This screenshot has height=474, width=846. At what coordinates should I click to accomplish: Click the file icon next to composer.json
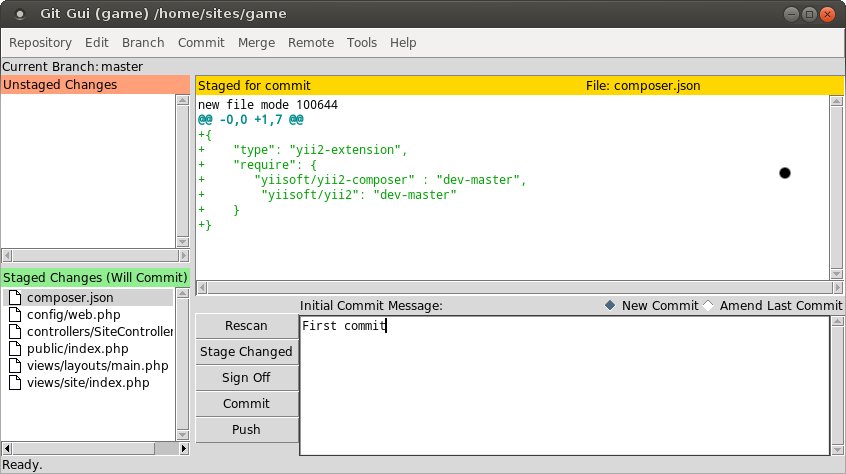click(x=15, y=298)
